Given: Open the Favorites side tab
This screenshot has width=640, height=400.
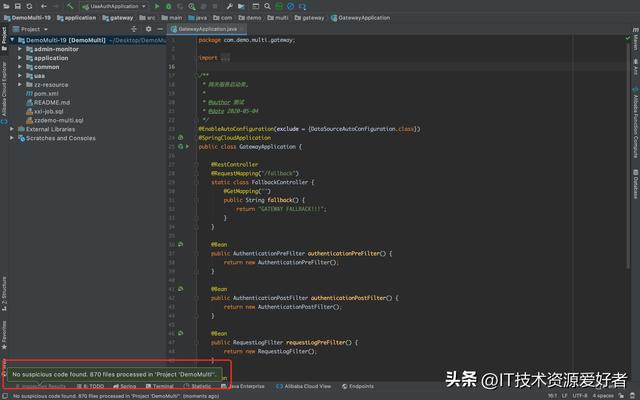Looking at the screenshot, I should click(x=4, y=336).
